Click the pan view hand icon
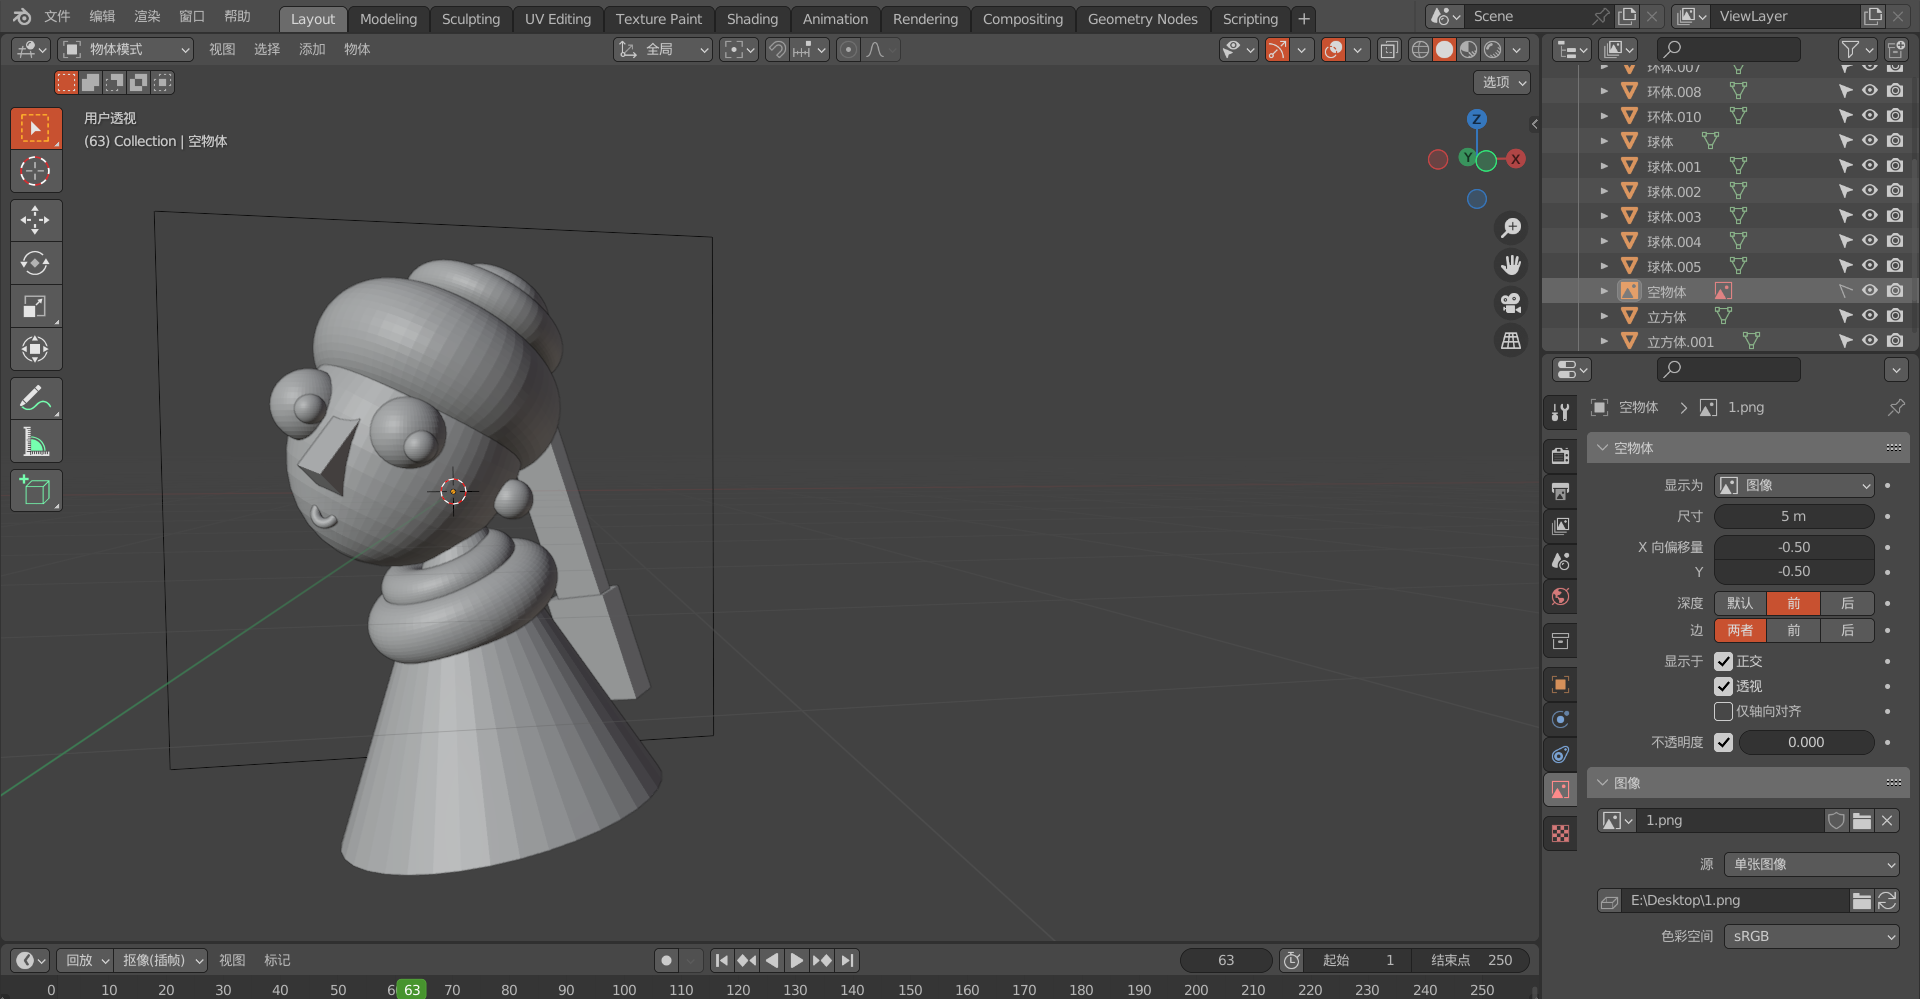Screen dimensions: 1920x999 point(1511,265)
